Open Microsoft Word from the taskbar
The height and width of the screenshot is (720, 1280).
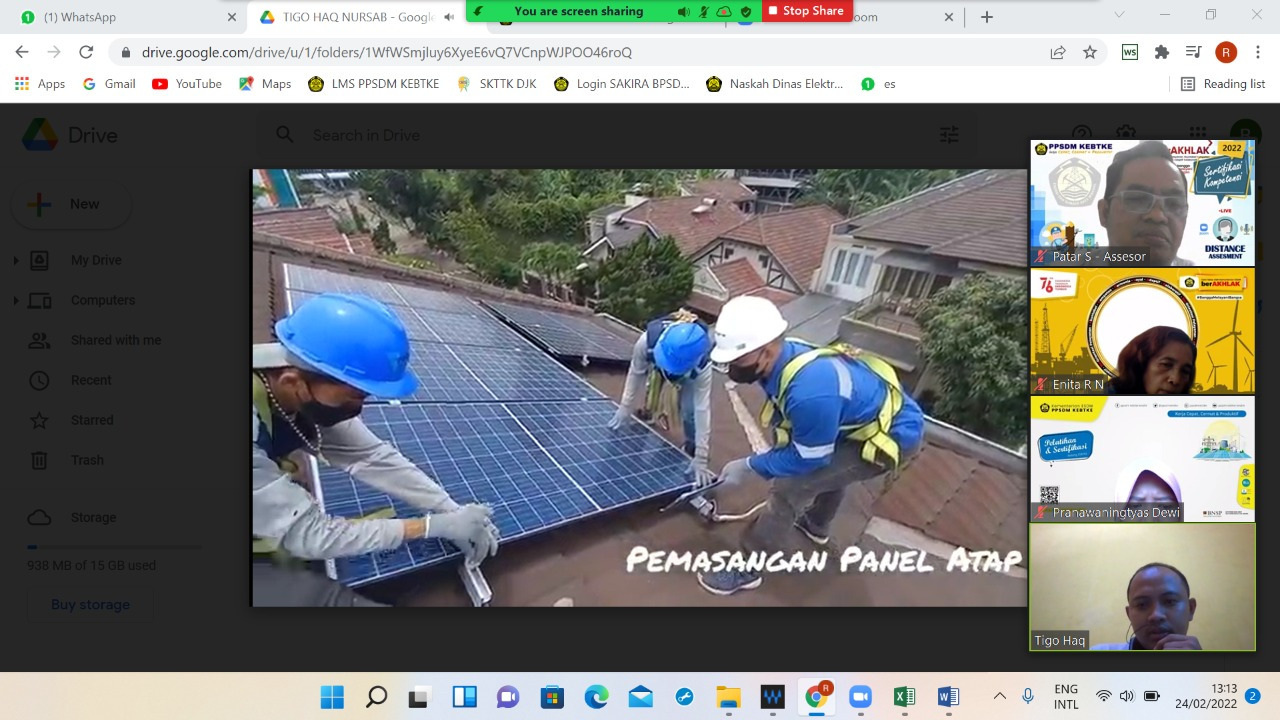click(x=946, y=696)
